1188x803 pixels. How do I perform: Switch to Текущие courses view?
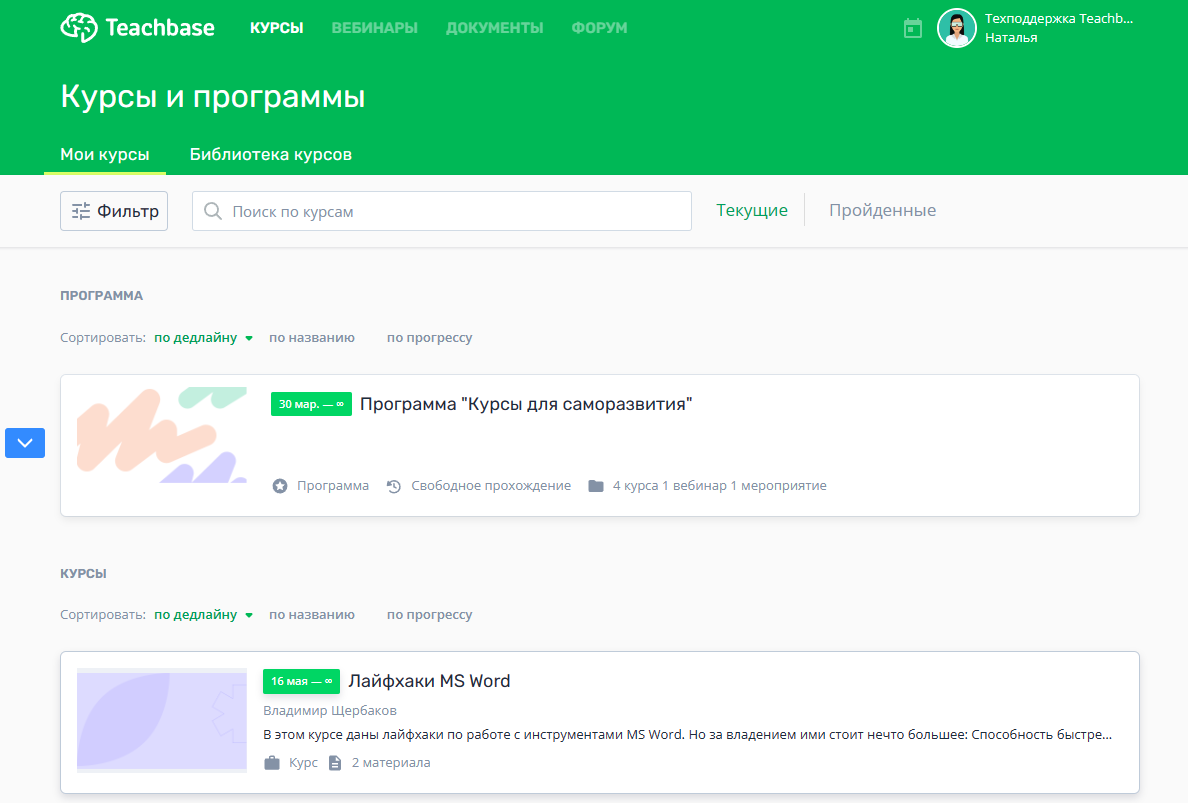752,210
